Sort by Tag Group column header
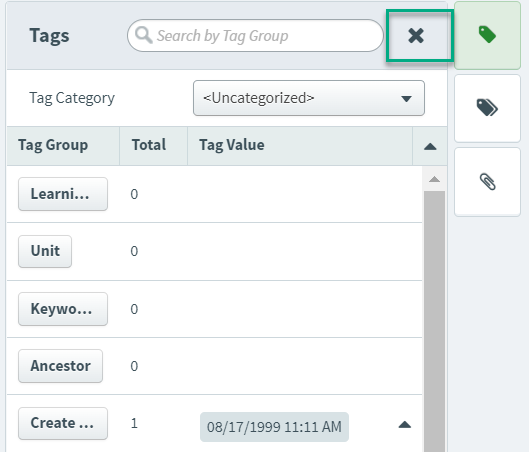The height and width of the screenshot is (452, 529). tap(53, 145)
